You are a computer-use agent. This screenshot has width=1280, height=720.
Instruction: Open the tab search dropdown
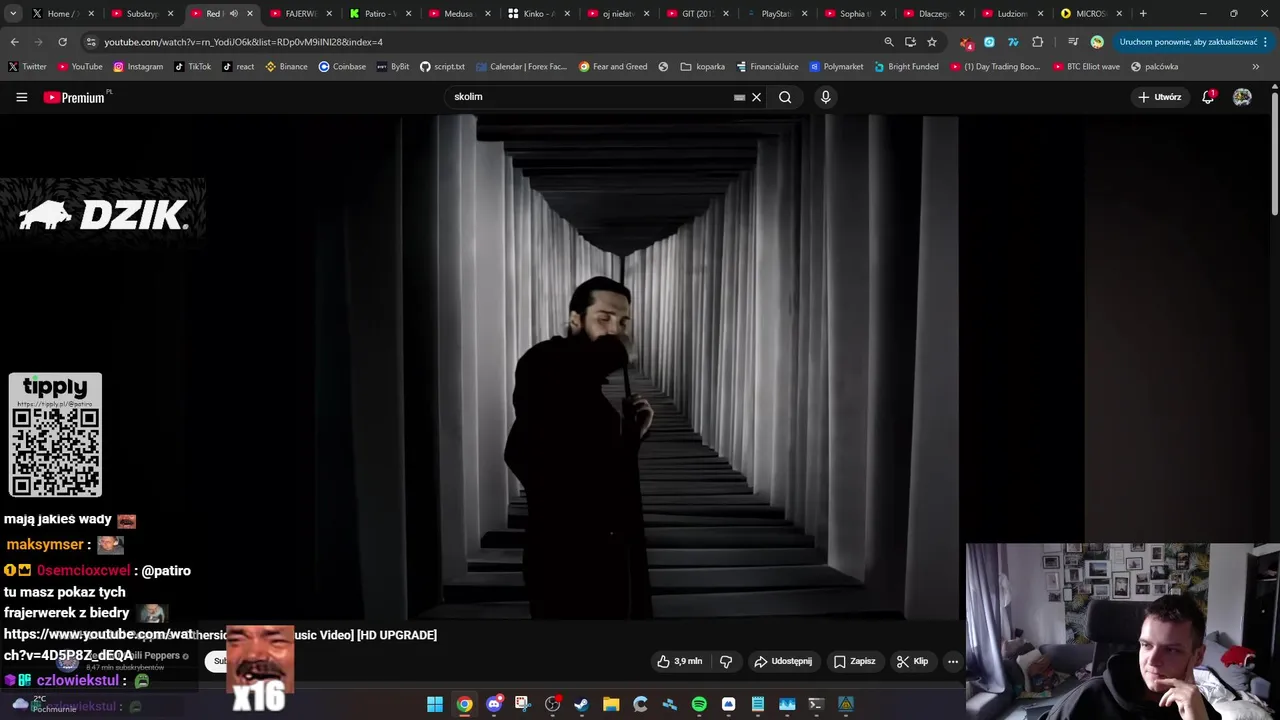coord(13,14)
